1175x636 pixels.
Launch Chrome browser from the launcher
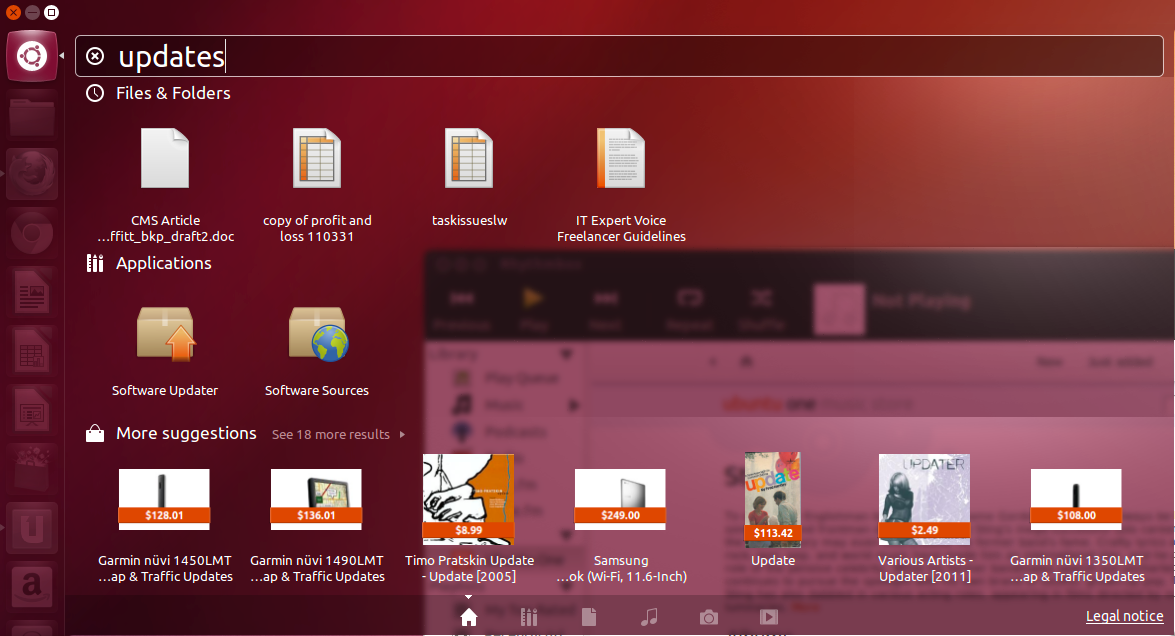point(31,234)
